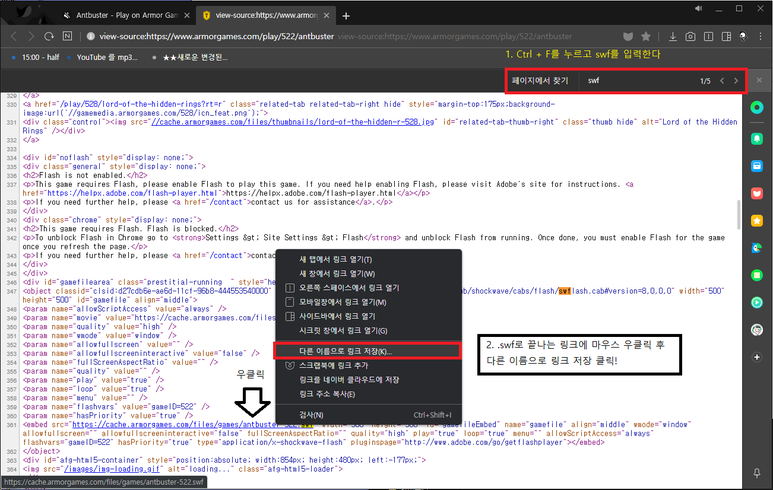Choose '모바일창에서 링크 열기(M)'
Screen dimensions: 773x490
pos(369,302)
